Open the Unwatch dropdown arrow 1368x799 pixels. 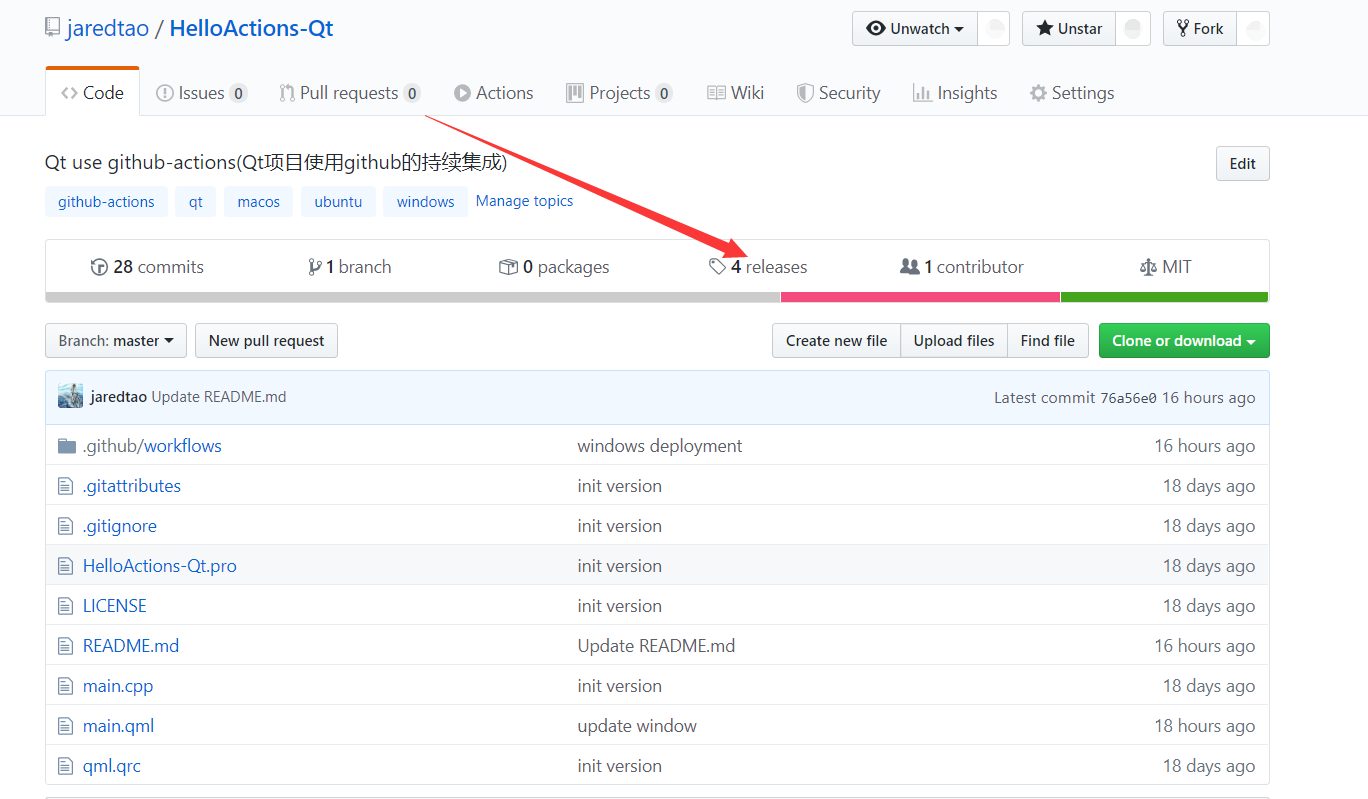click(x=957, y=28)
